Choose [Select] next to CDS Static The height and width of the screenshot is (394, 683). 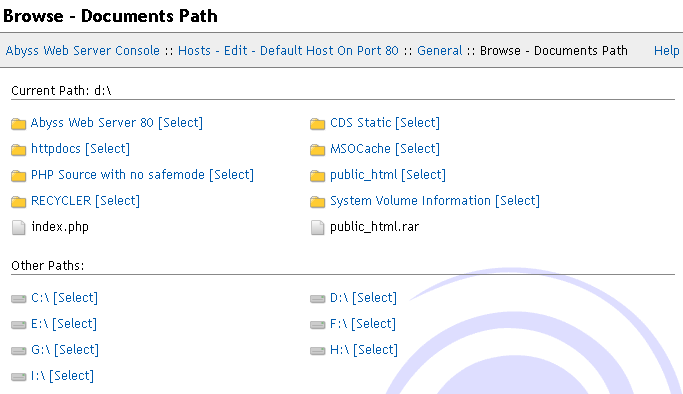coord(417,123)
